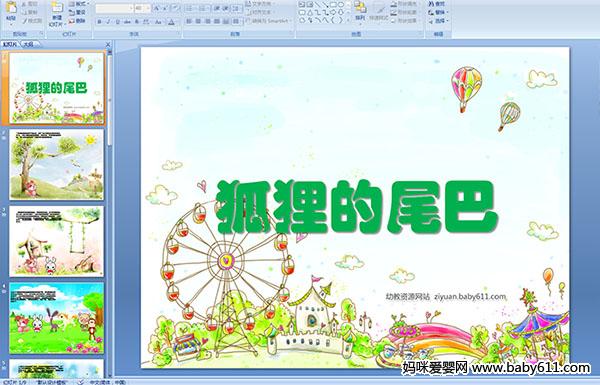The width and height of the screenshot is (600, 385).
Task: Switch to the Outline tab in the thumbnail pane
Action: click(28, 44)
